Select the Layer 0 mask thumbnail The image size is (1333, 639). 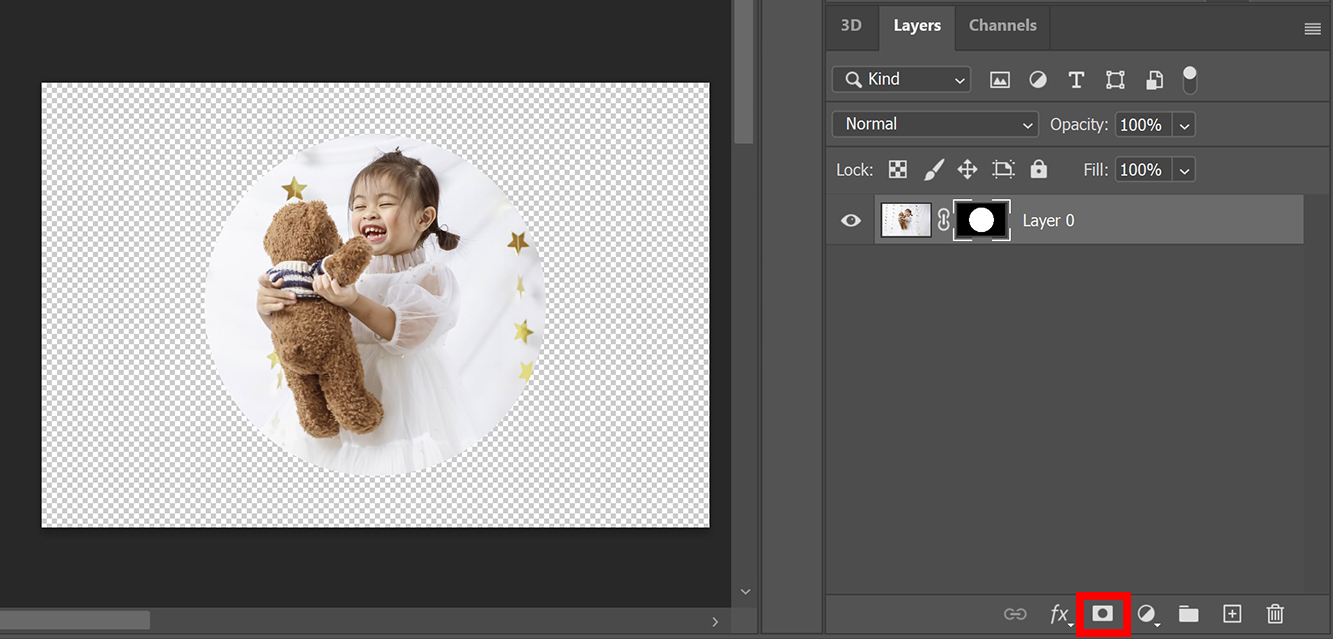coord(981,220)
